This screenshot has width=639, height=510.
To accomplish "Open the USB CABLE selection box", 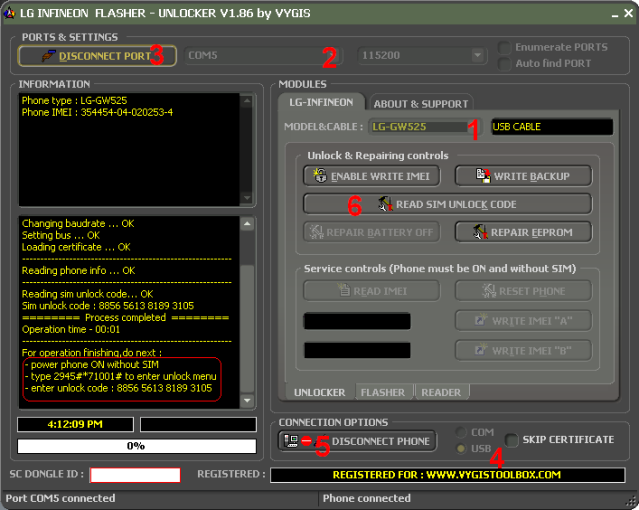I will pos(552,127).
